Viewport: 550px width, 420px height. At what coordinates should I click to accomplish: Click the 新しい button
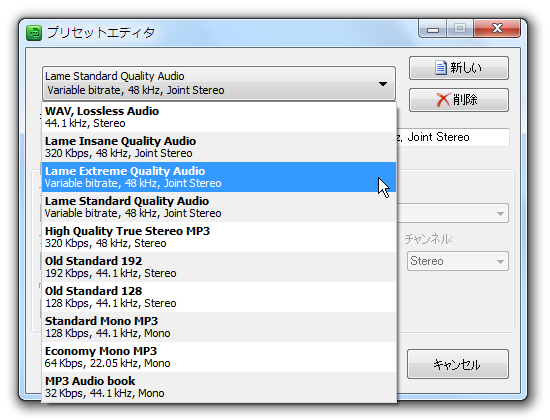click(458, 68)
